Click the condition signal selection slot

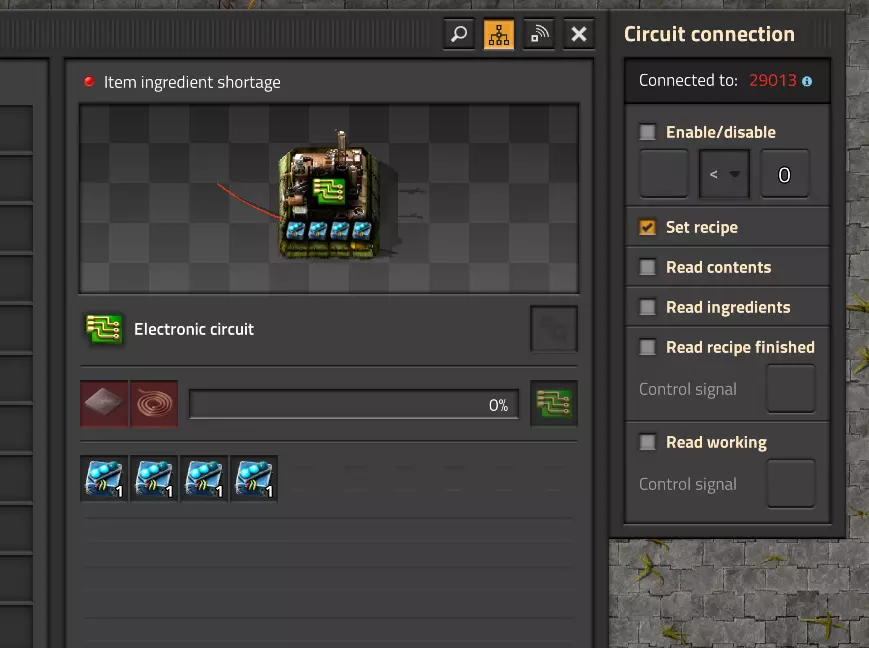[x=664, y=174]
